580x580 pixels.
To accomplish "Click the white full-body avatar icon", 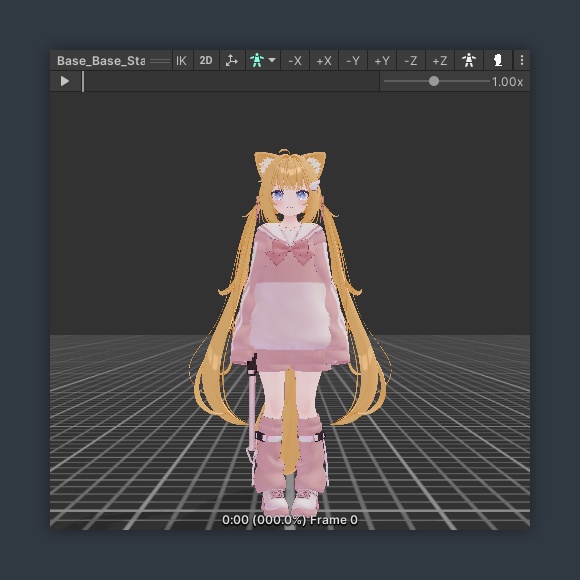I will (469, 61).
